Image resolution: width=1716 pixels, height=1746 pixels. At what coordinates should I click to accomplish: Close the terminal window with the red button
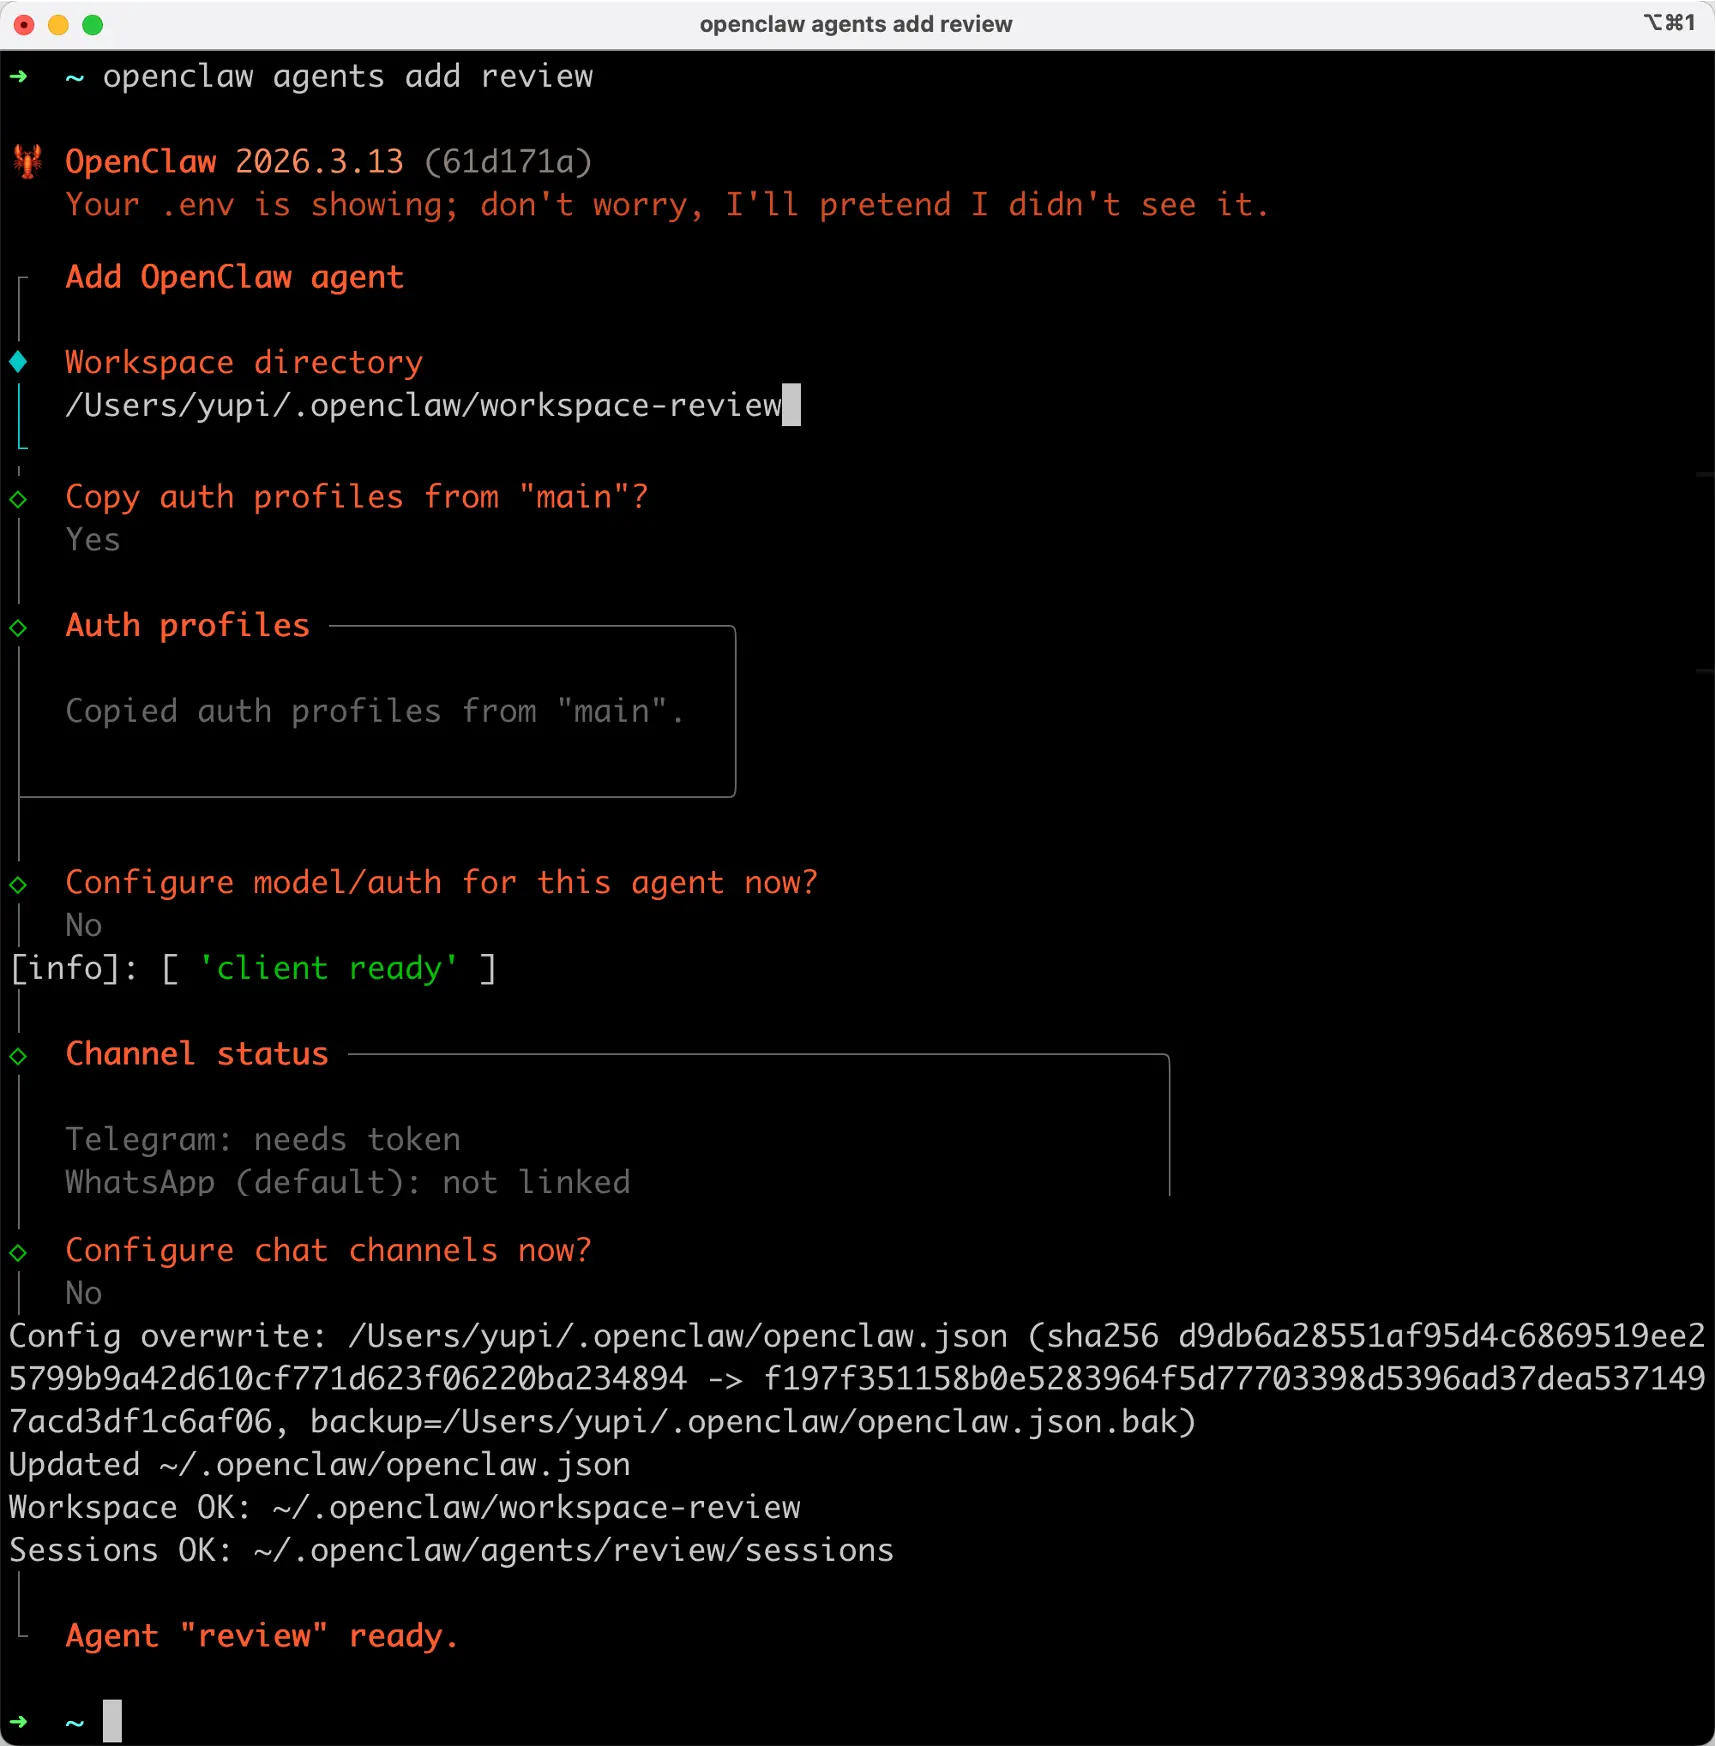[x=24, y=25]
